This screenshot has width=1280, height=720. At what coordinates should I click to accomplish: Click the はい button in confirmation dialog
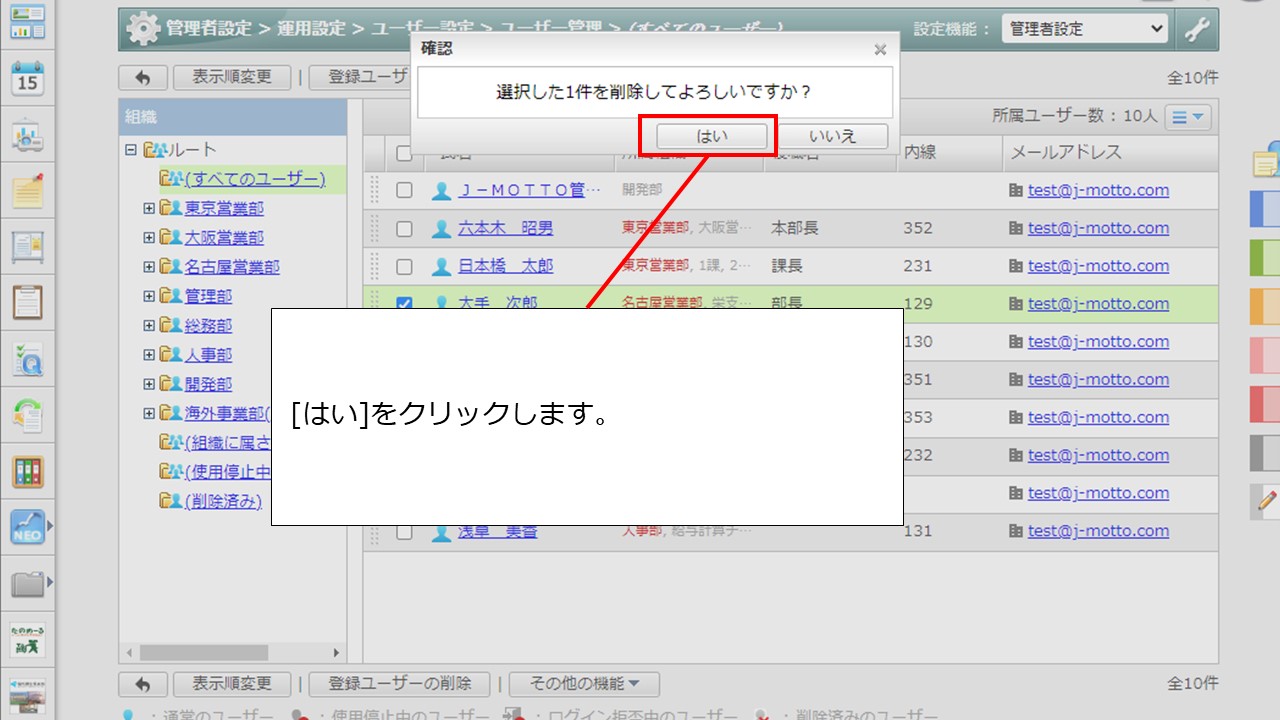[x=712, y=136]
